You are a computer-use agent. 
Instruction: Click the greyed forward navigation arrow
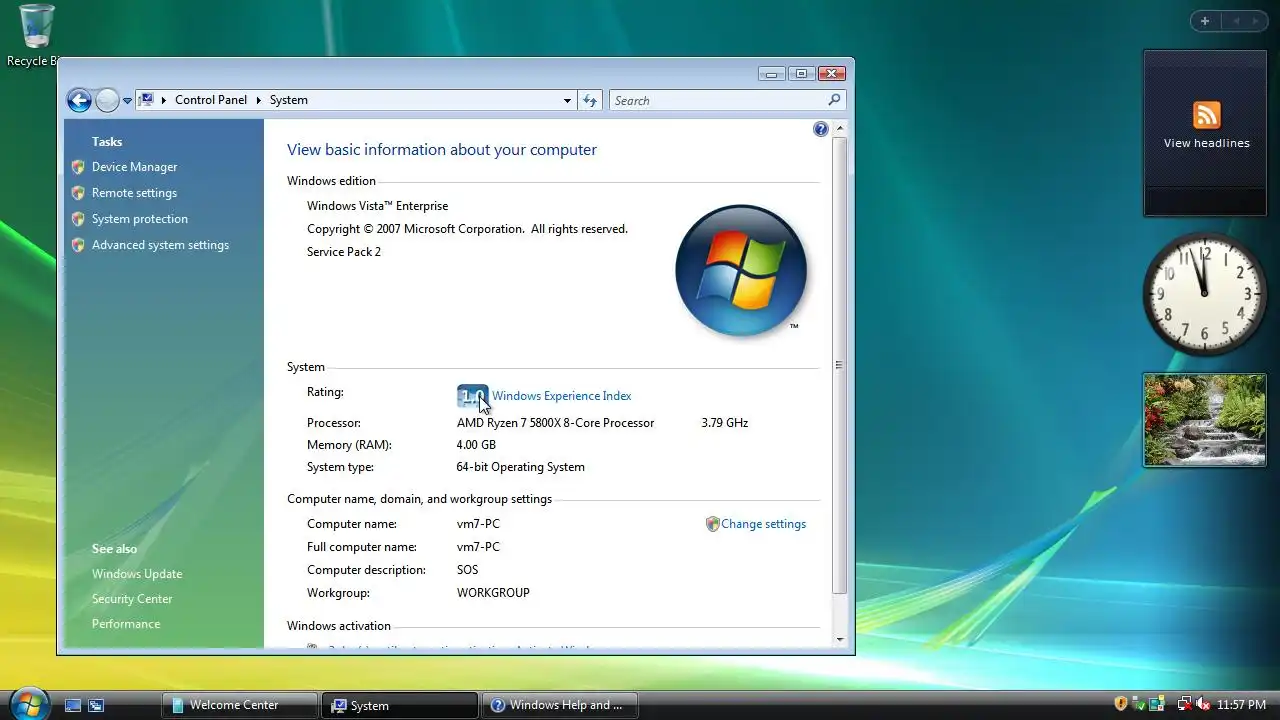[x=107, y=100]
